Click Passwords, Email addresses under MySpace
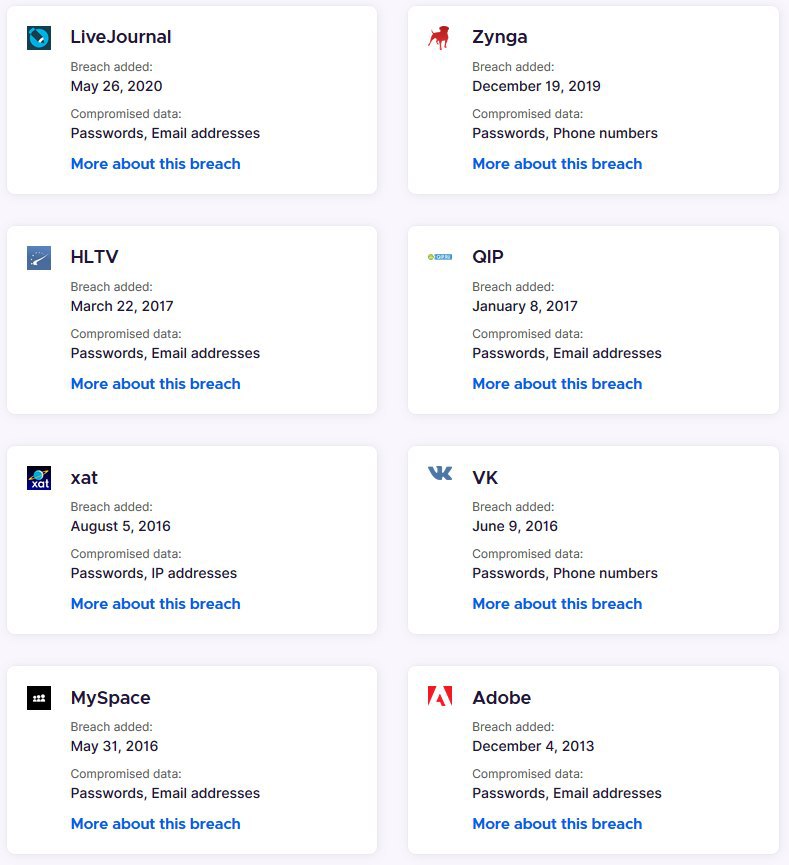 pos(165,793)
